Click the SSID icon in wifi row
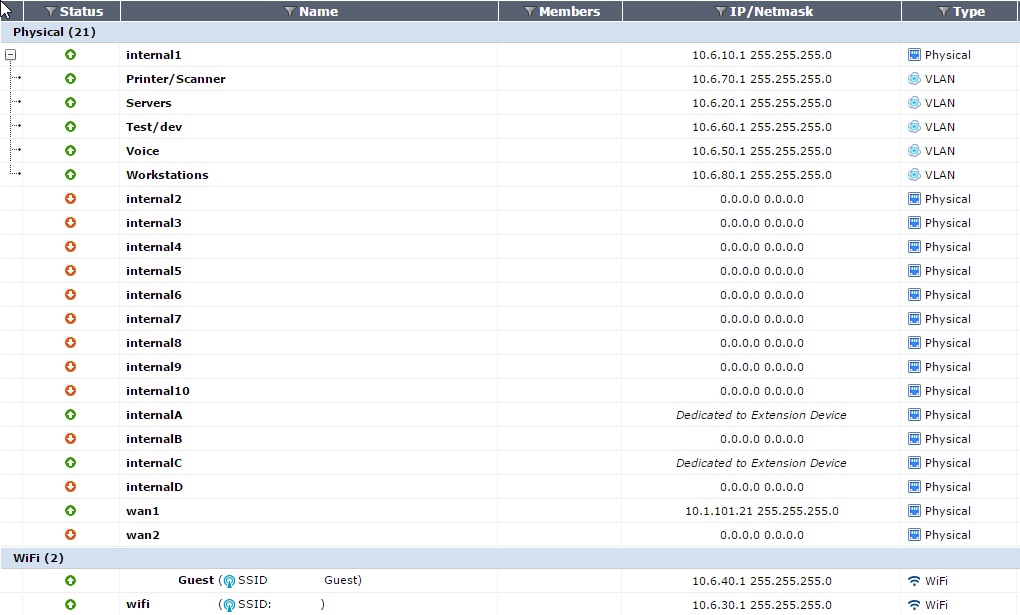1020x615 pixels. (x=229, y=605)
